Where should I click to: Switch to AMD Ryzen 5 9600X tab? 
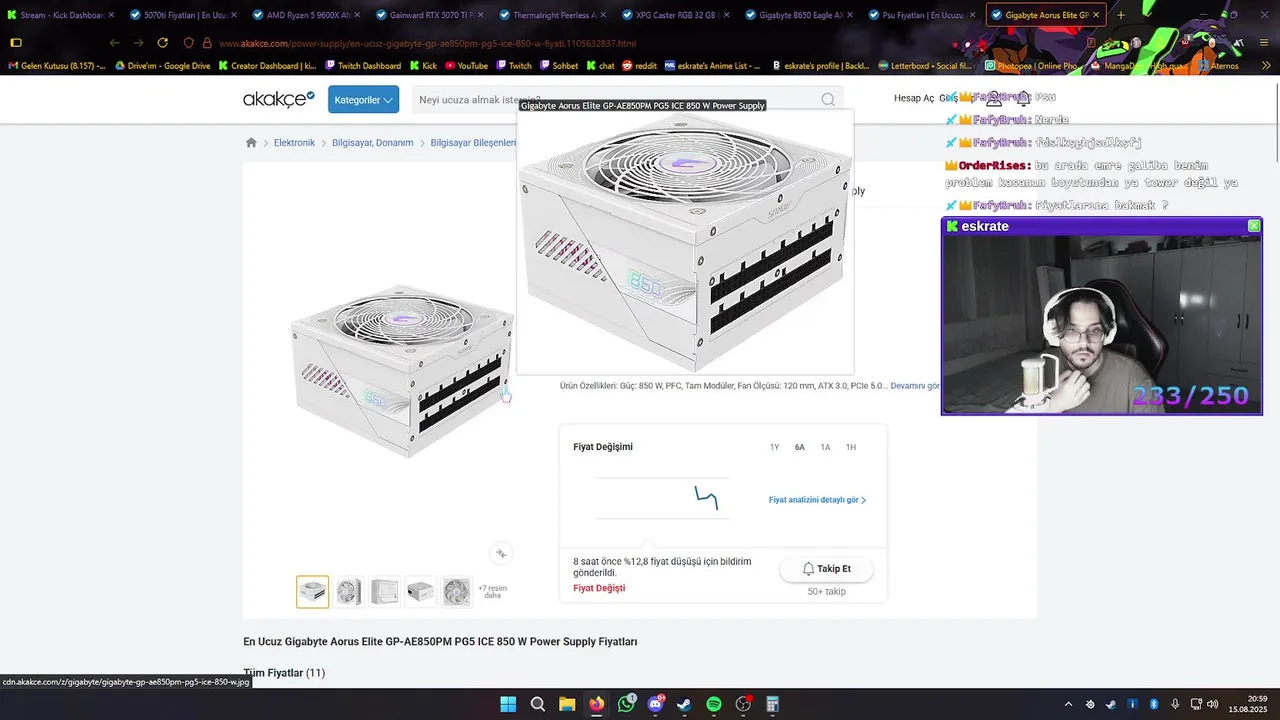click(305, 15)
